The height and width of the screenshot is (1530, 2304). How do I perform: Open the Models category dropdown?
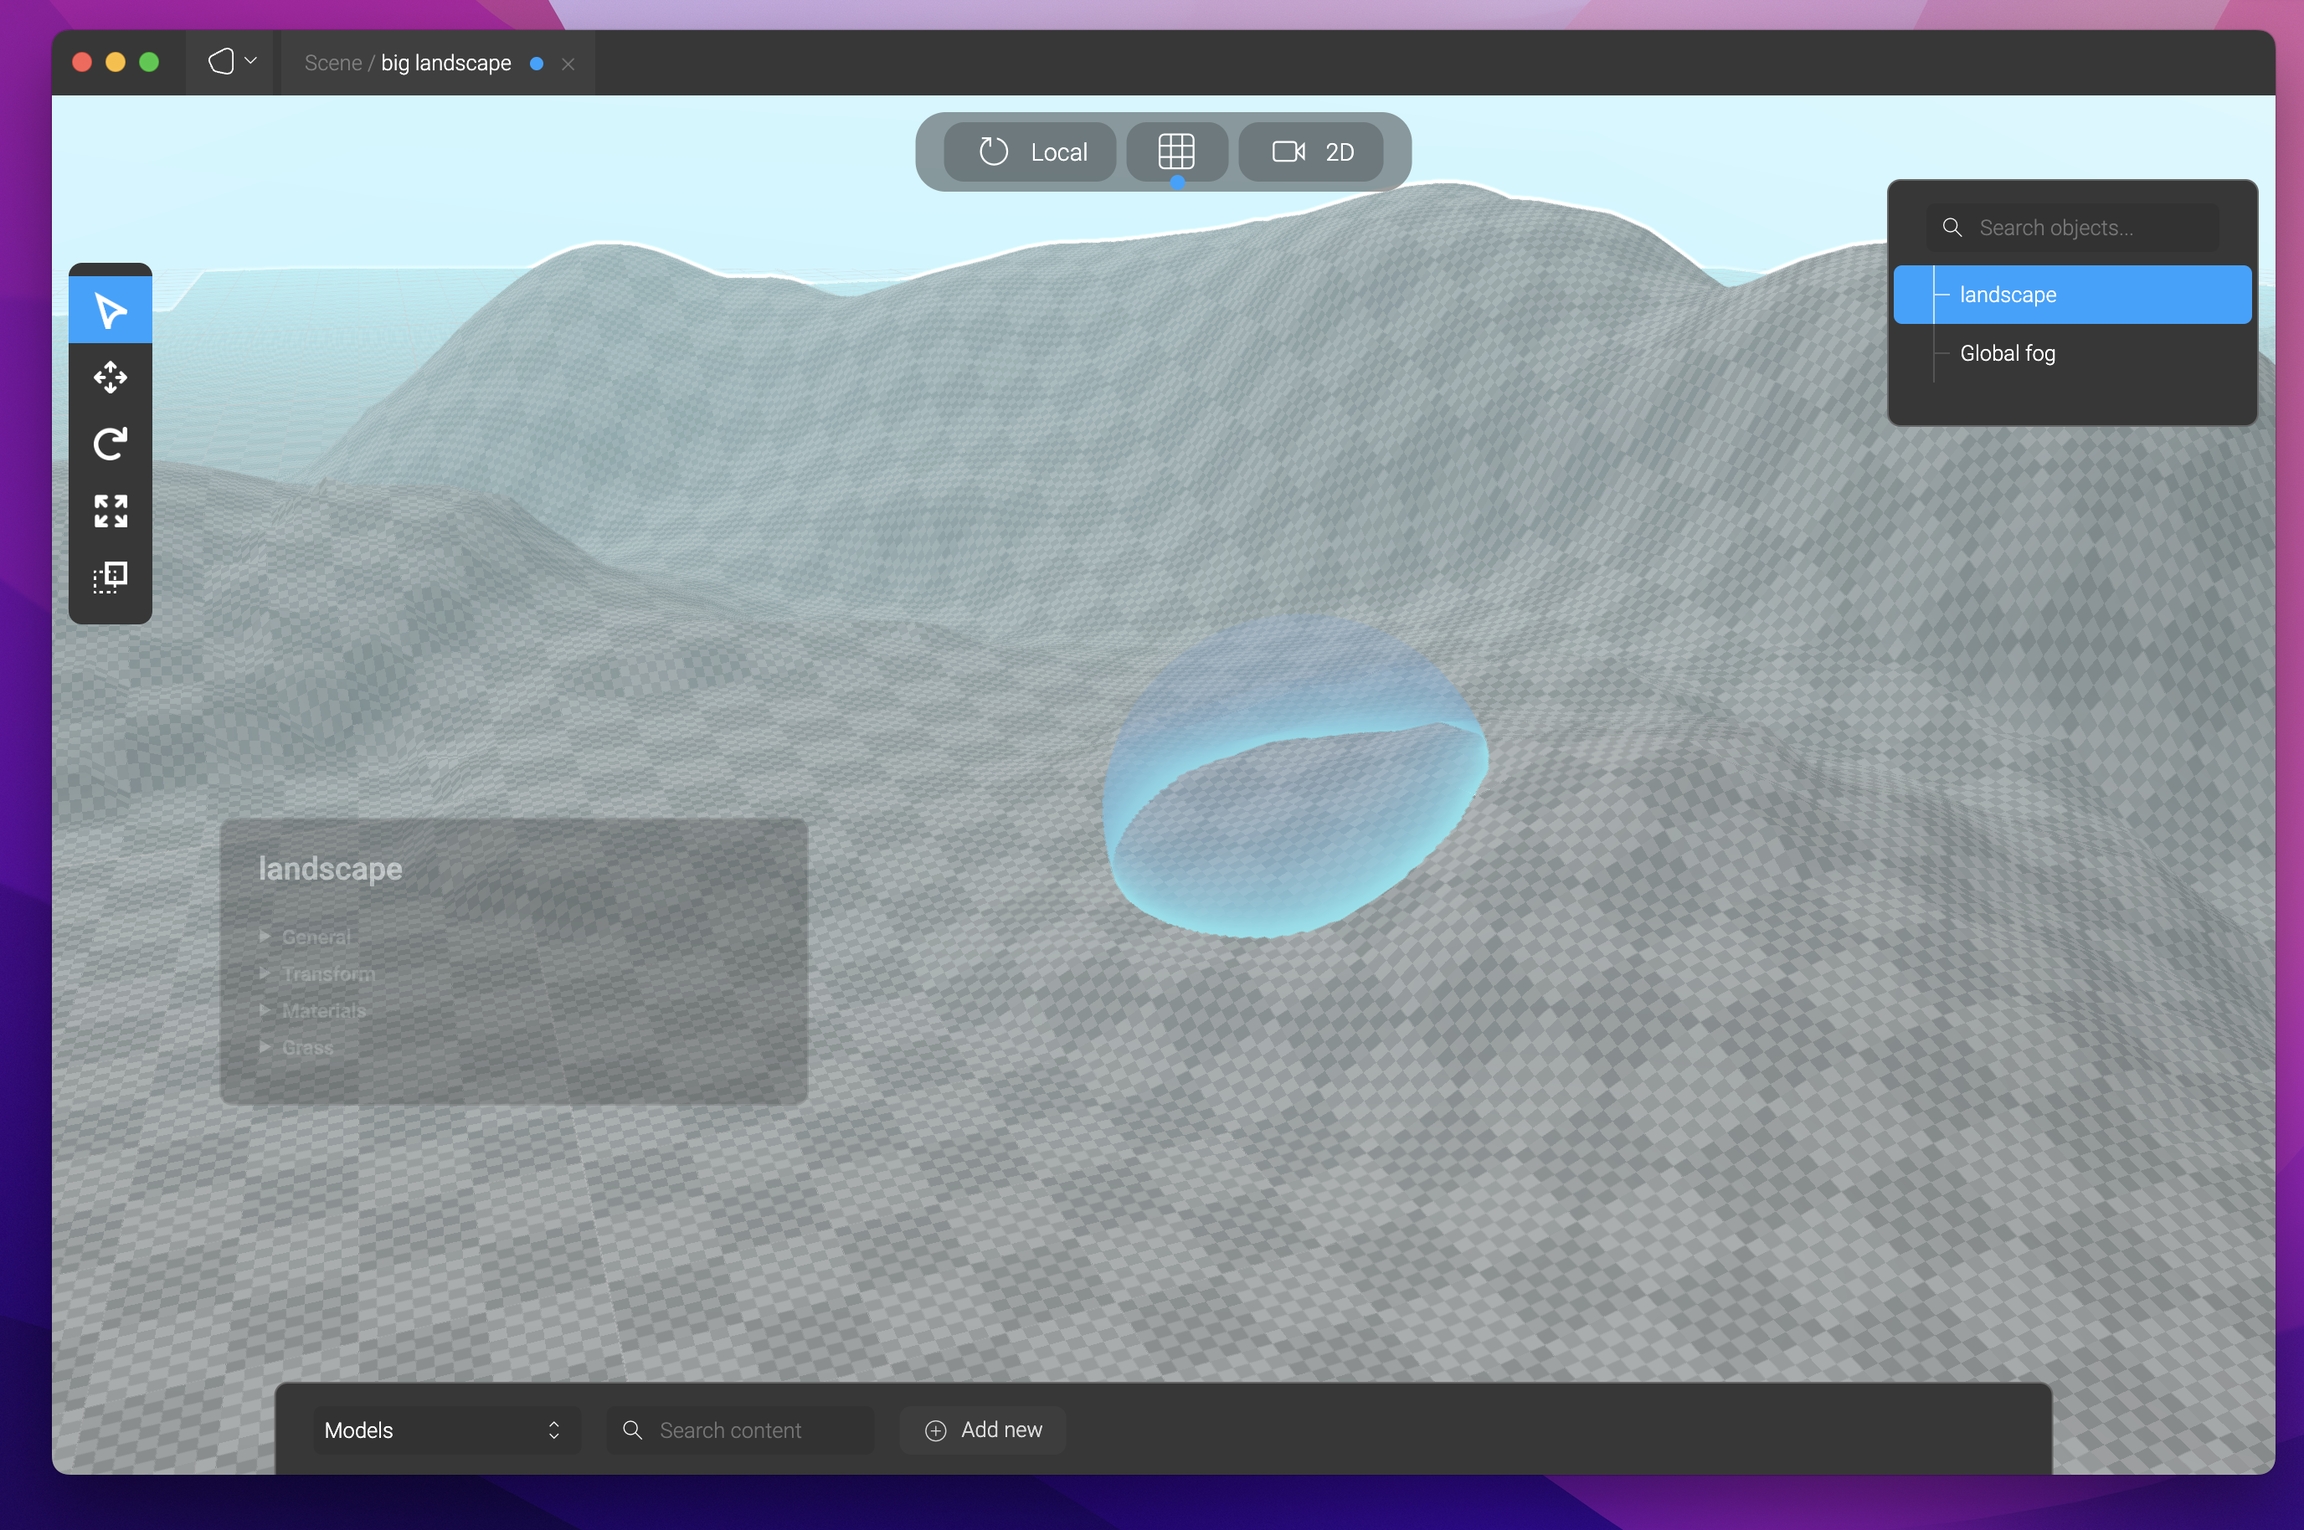click(442, 1430)
